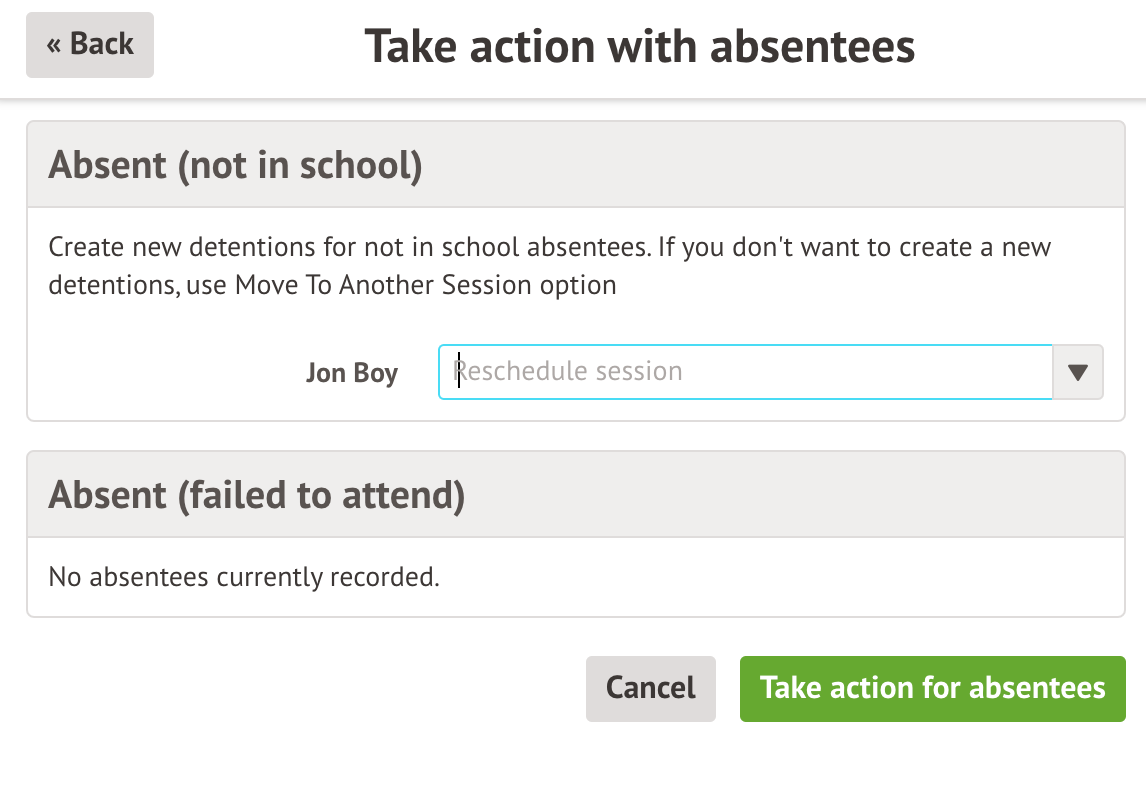Click the blank area right of page title
Image resolution: width=1146 pixels, height=798 pixels.
point(1030,47)
